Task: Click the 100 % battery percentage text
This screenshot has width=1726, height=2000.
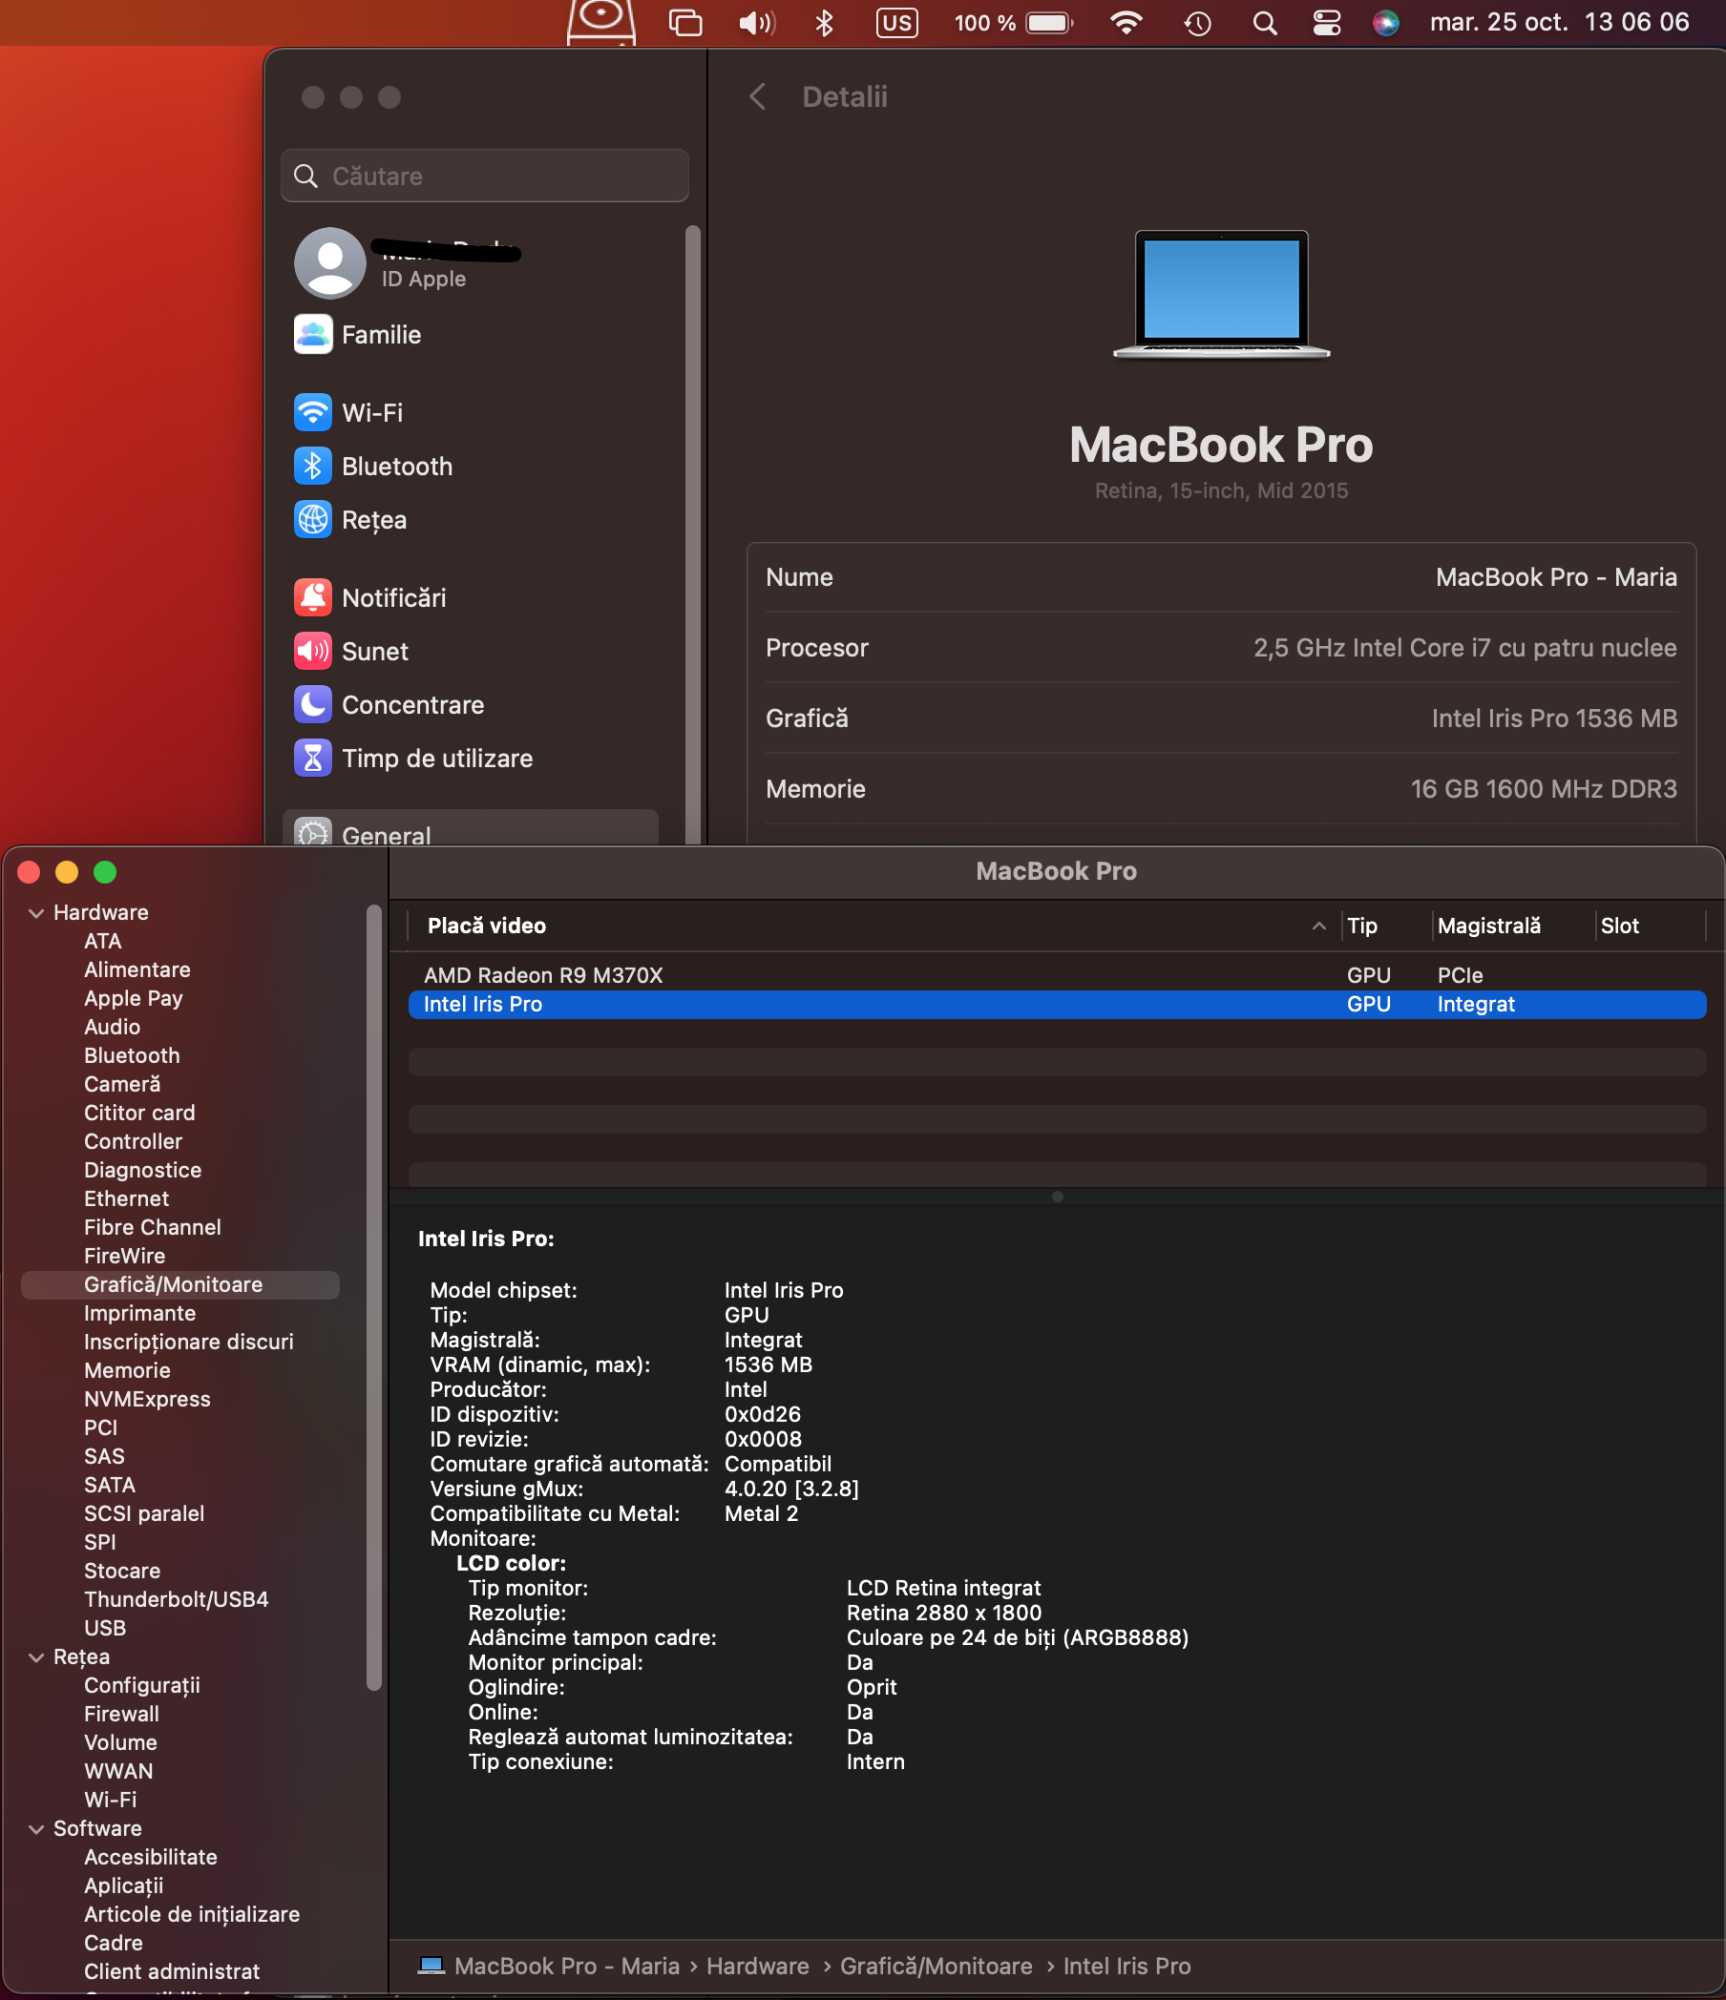Action: tap(985, 22)
